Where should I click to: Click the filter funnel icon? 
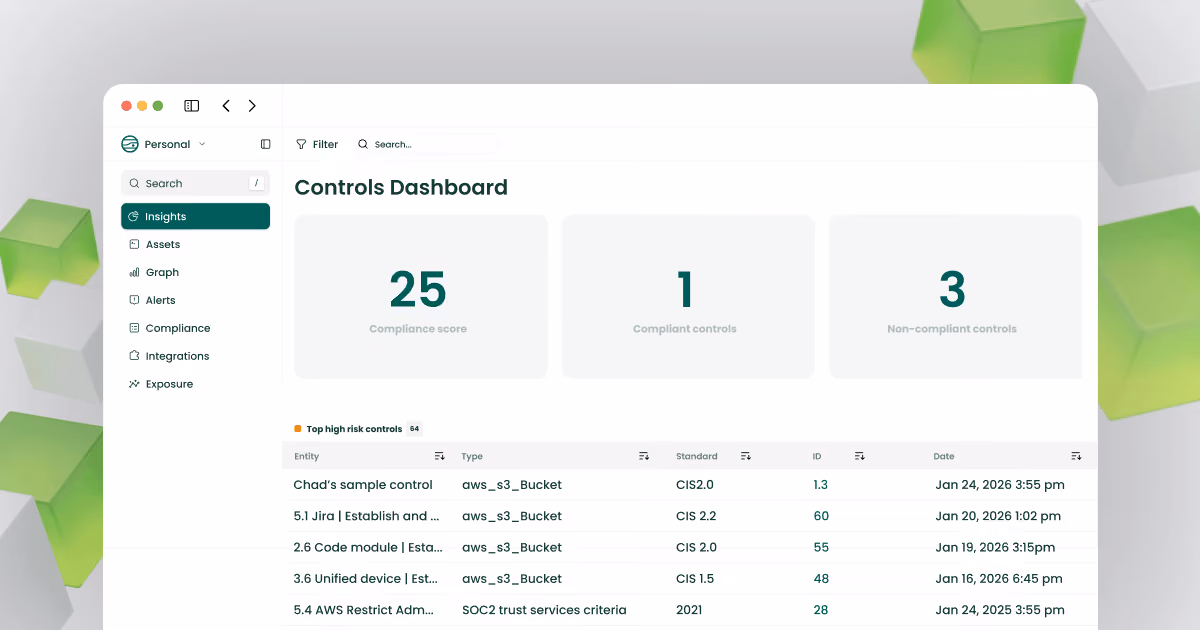(301, 144)
